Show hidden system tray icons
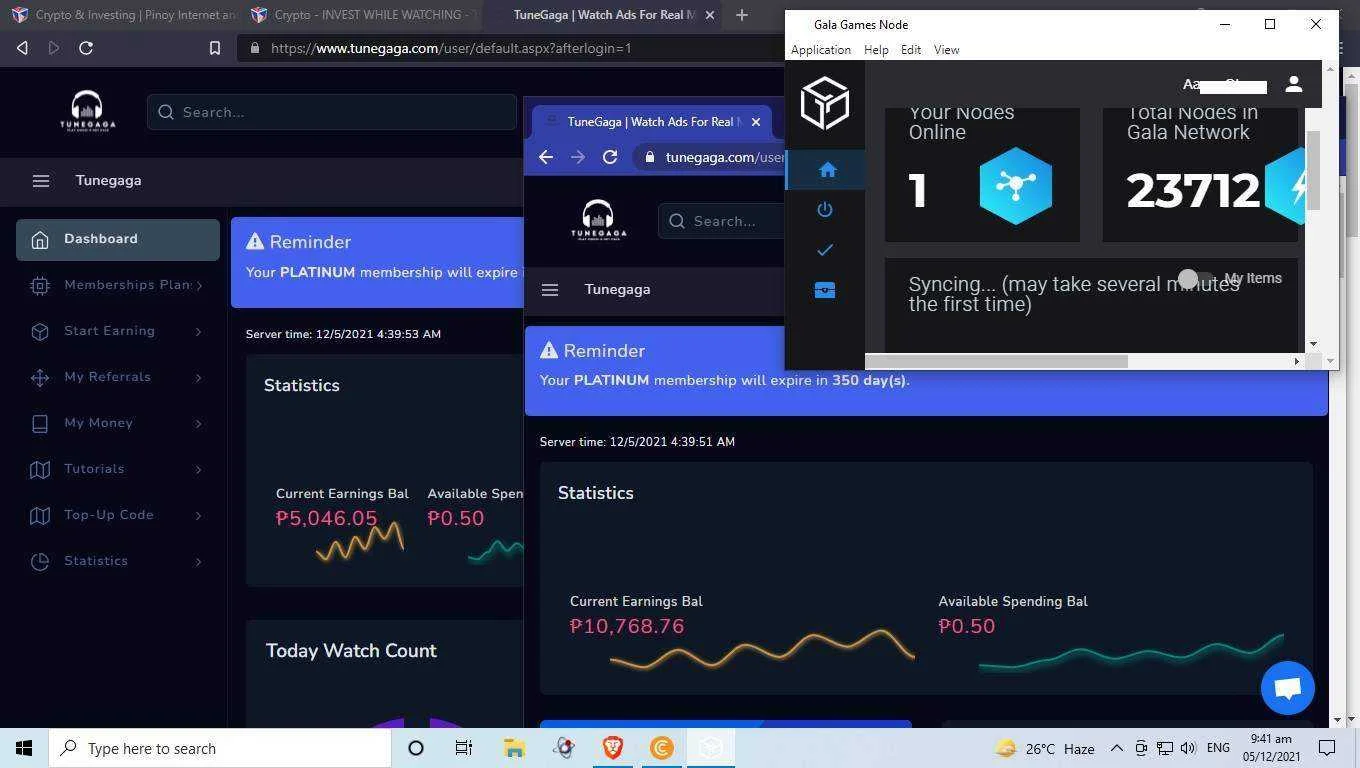The height and width of the screenshot is (768, 1360). click(1116, 748)
